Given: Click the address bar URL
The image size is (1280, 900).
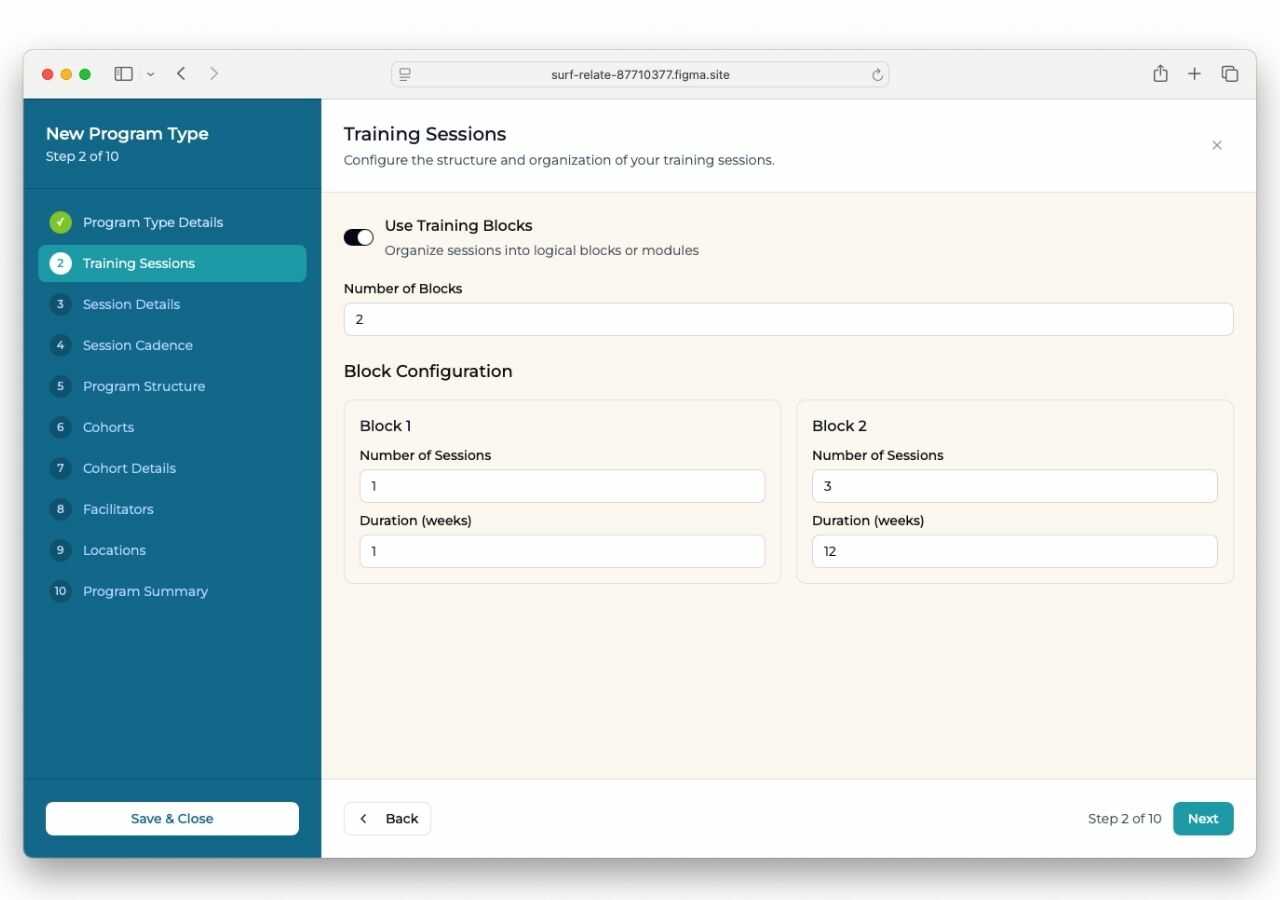Looking at the screenshot, I should (640, 75).
